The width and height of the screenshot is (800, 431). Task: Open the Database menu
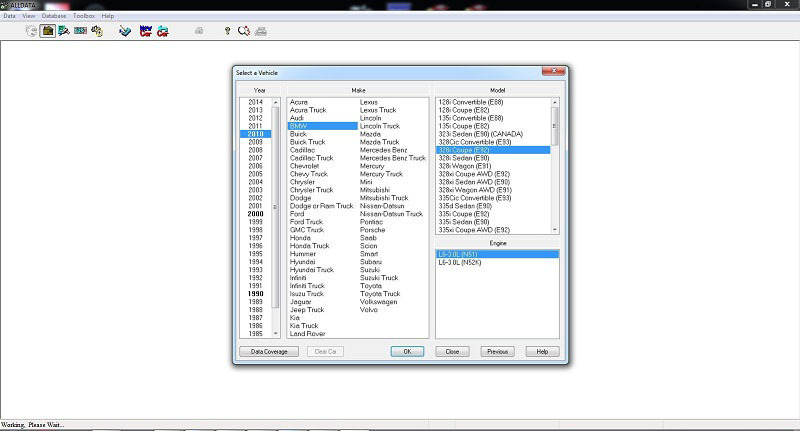(x=55, y=17)
